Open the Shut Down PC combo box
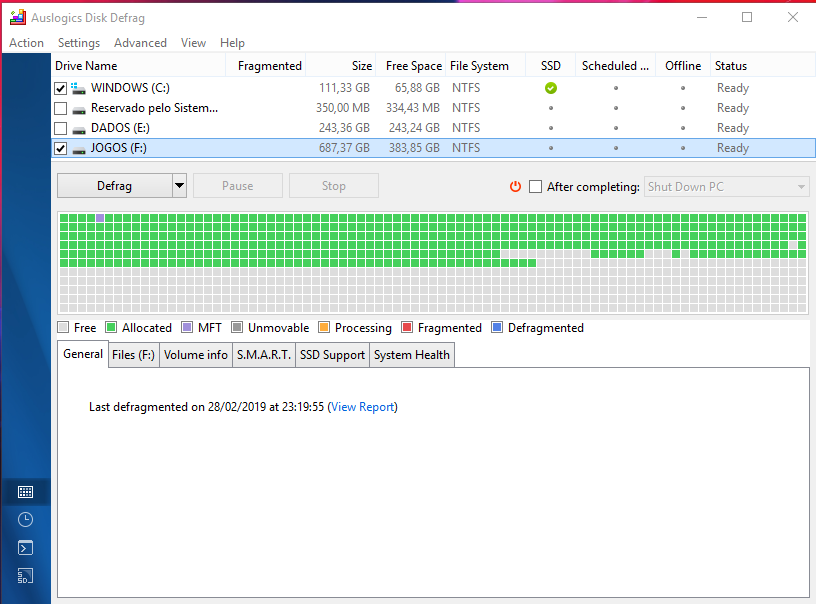The height and width of the screenshot is (604, 816). click(726, 187)
